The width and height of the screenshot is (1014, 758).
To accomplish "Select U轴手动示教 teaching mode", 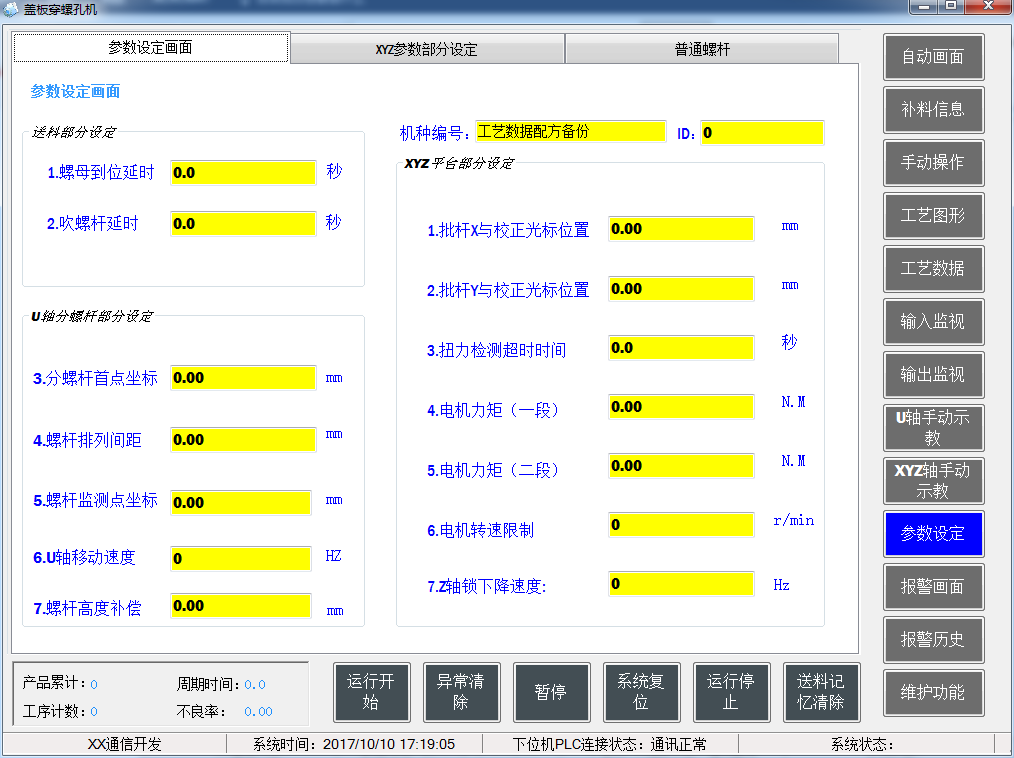I will (933, 428).
